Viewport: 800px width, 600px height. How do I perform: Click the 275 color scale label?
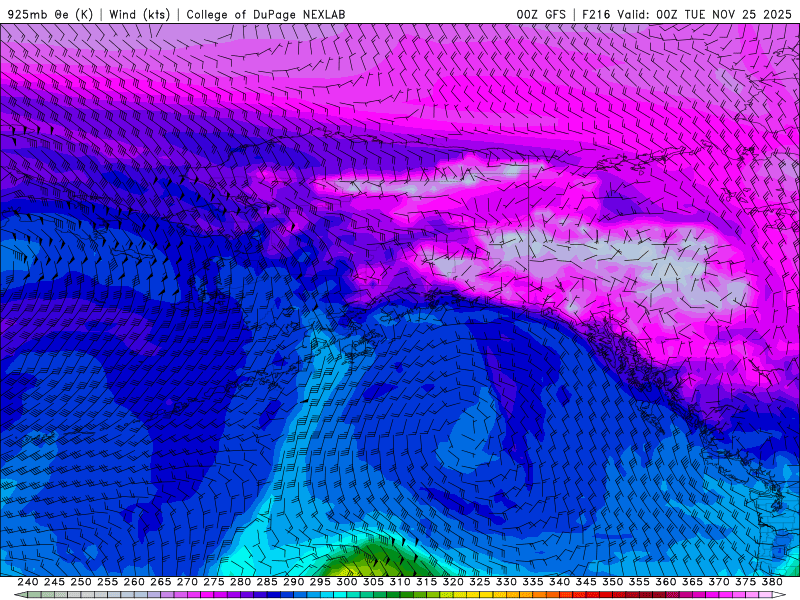point(213,582)
